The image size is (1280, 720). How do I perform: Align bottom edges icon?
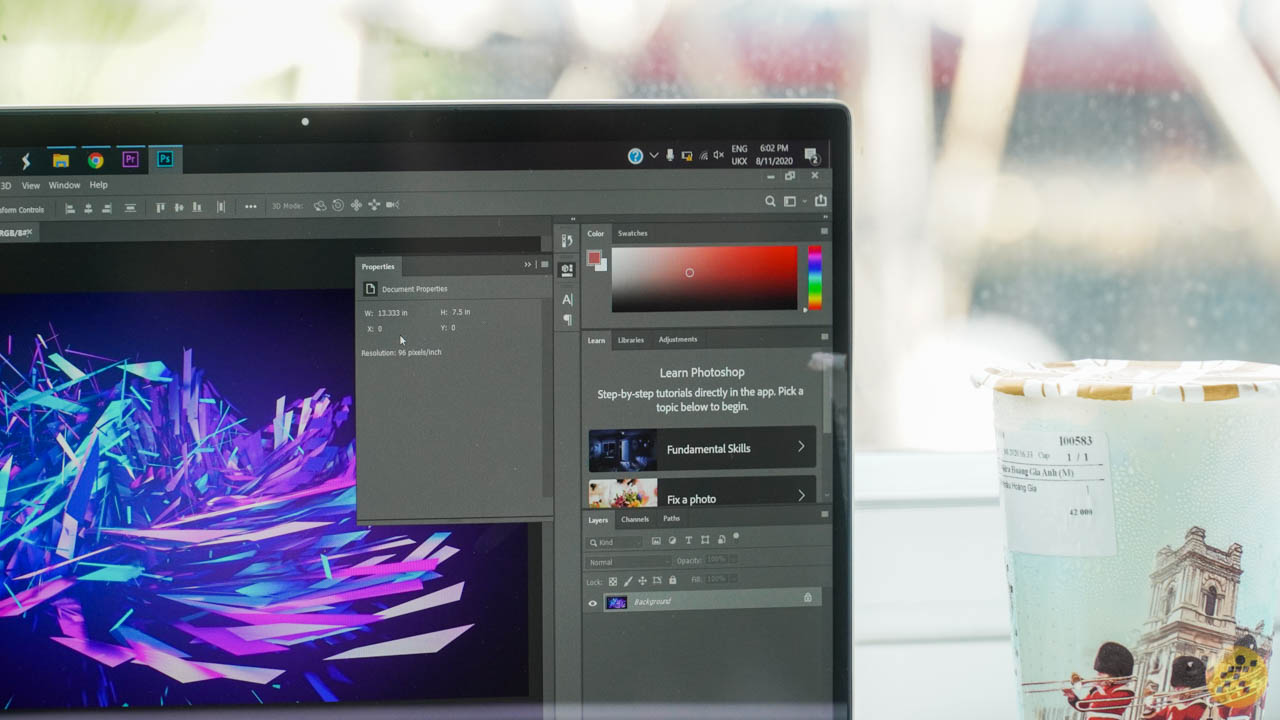click(197, 207)
